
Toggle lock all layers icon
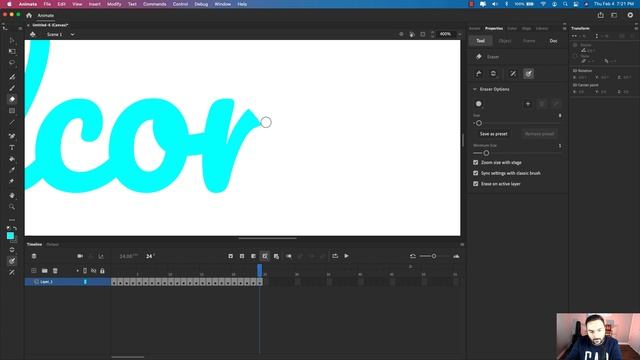click(x=102, y=271)
